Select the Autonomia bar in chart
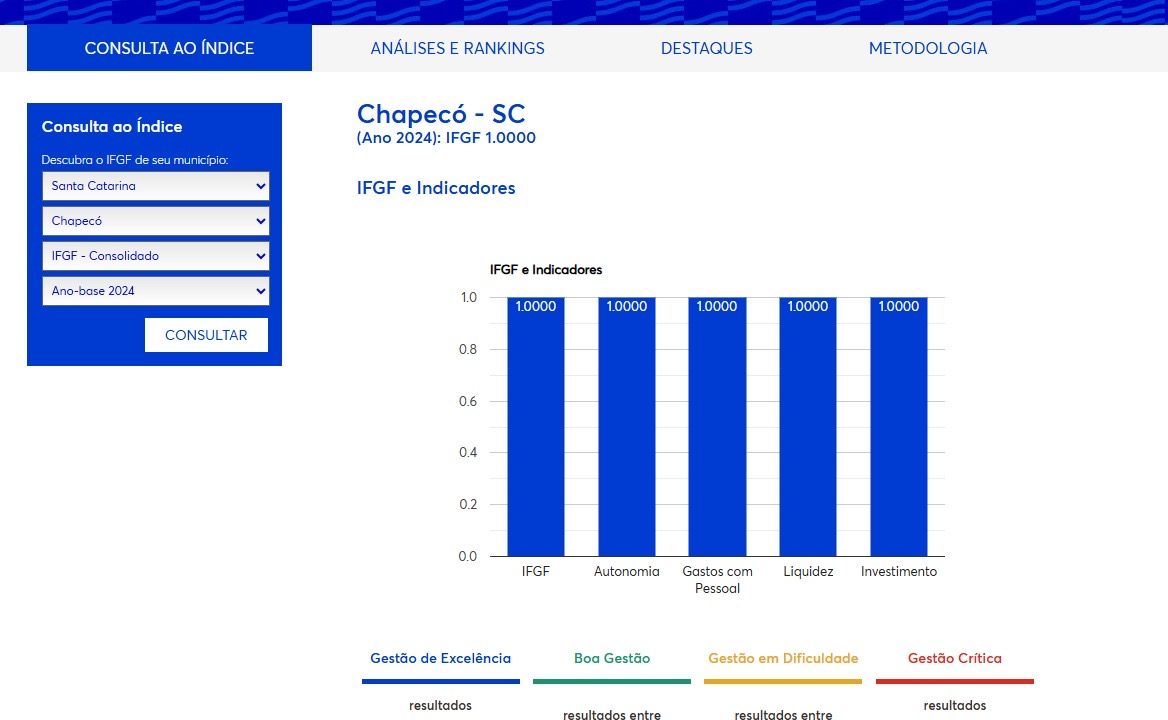Screen dimensions: 1168x720 pos(627,430)
